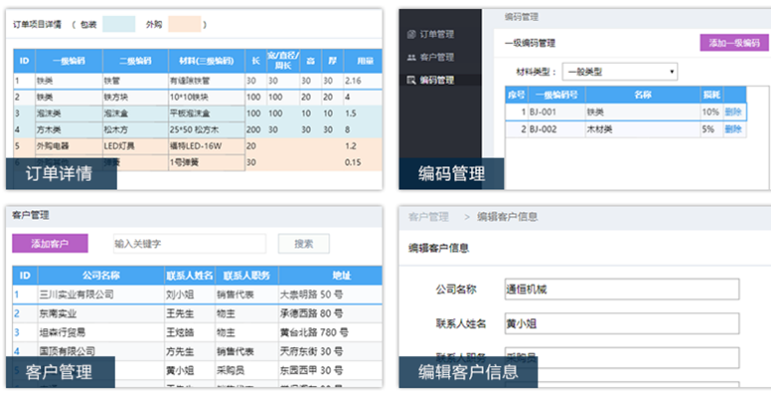Click the 外购 peach legend swatch

[184, 24]
